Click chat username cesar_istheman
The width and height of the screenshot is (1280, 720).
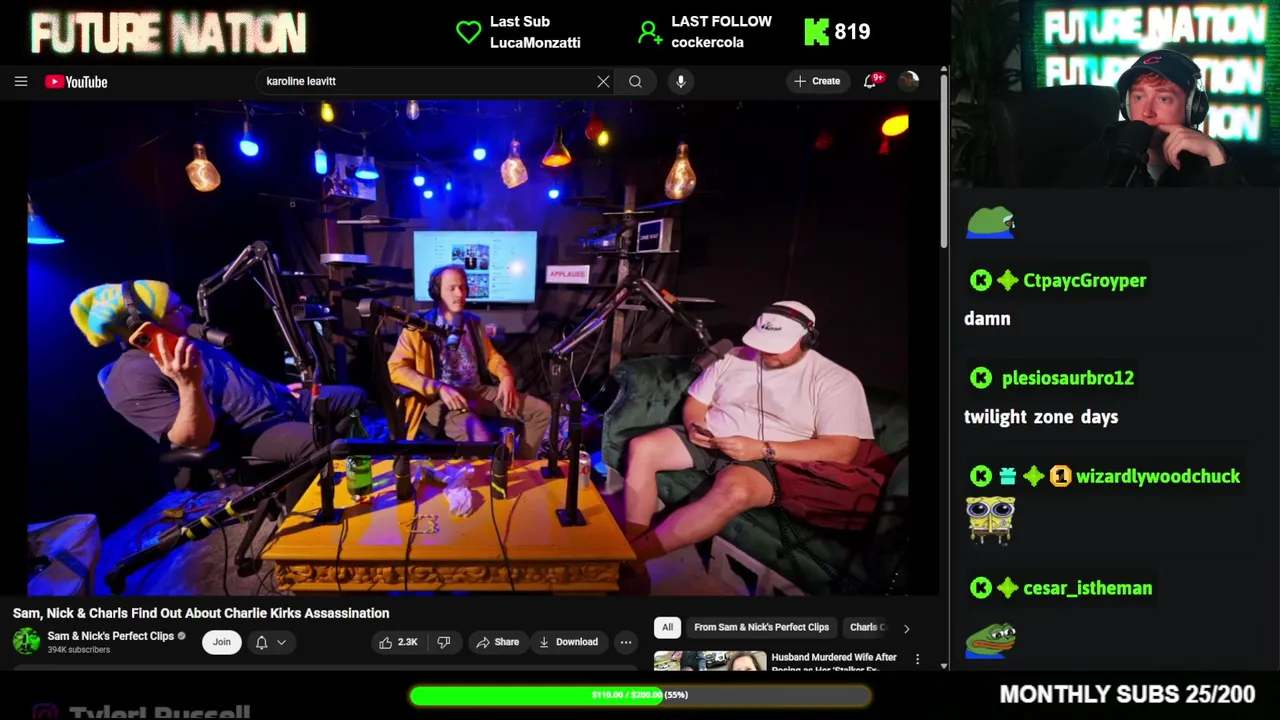(x=1088, y=589)
